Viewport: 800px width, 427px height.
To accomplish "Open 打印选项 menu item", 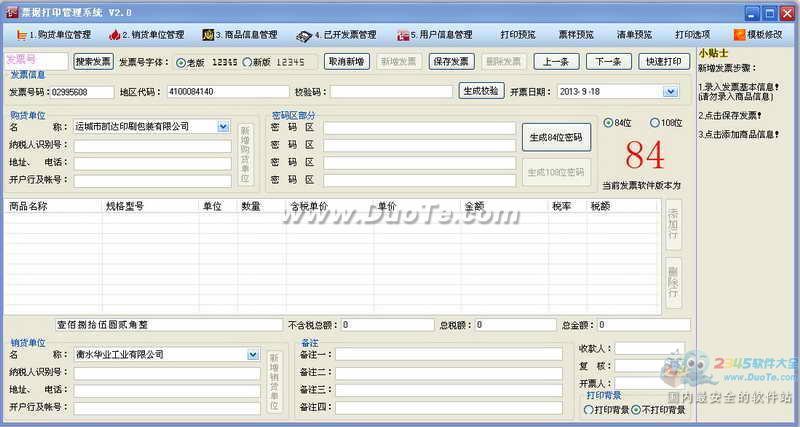I will [692, 35].
